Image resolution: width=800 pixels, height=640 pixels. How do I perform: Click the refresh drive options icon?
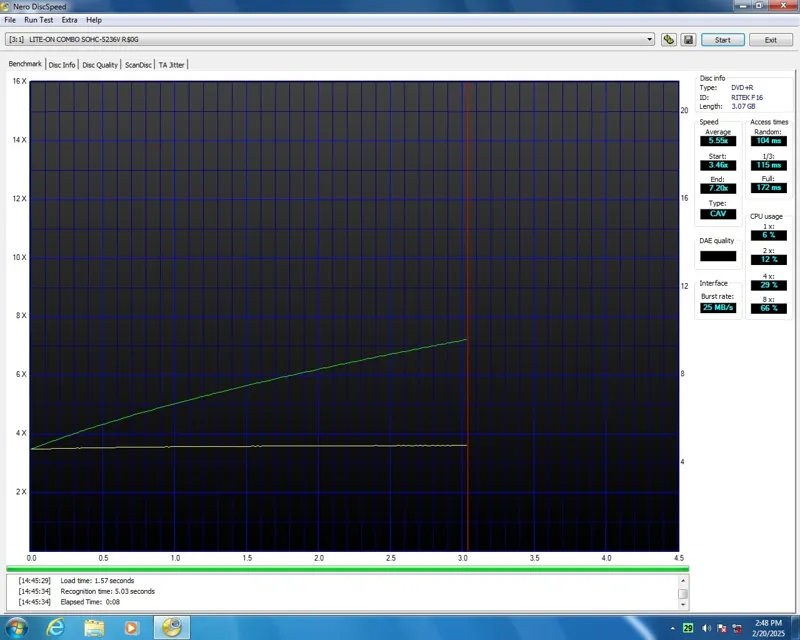668,40
